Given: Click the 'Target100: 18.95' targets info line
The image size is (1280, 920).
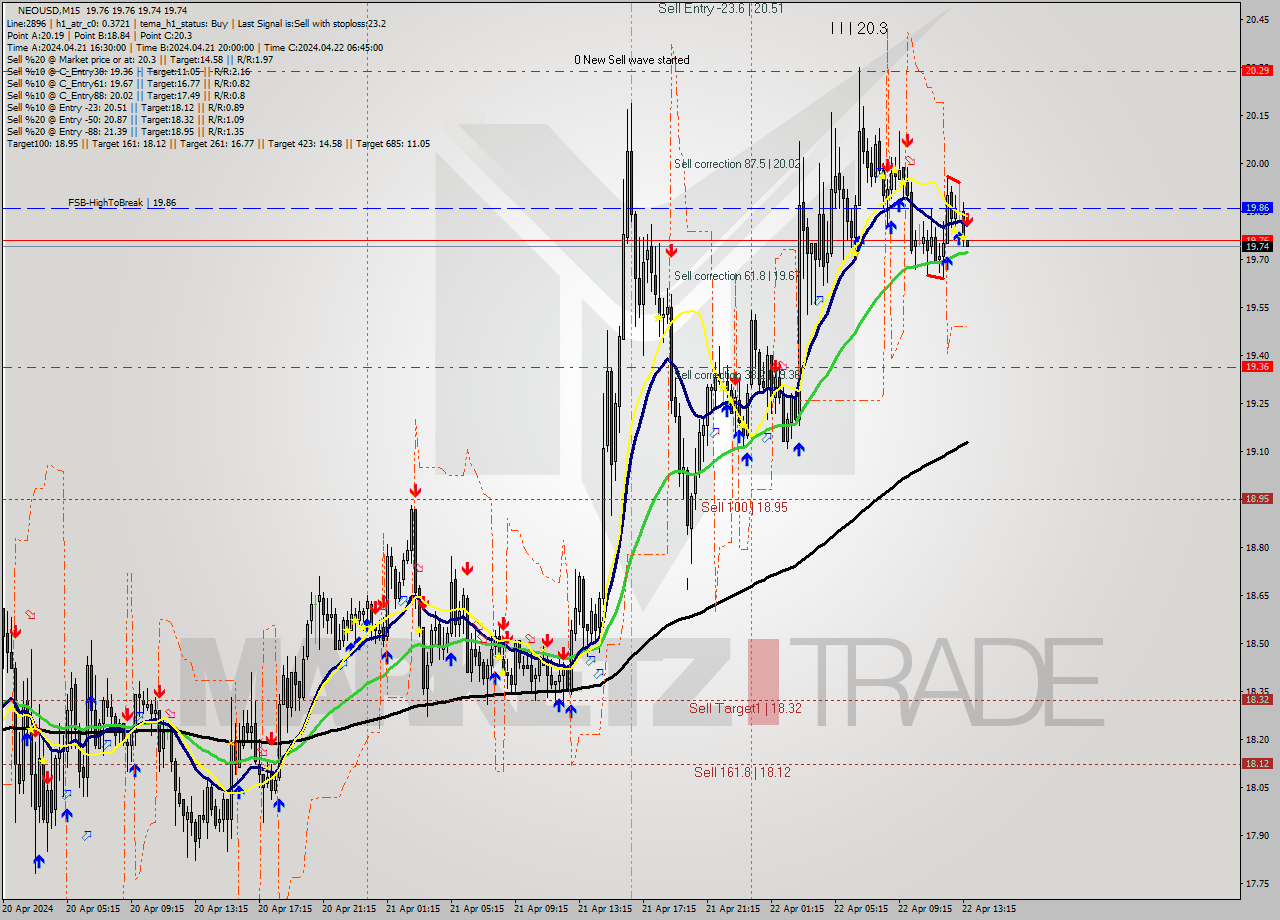Looking at the screenshot, I should click(x=218, y=143).
